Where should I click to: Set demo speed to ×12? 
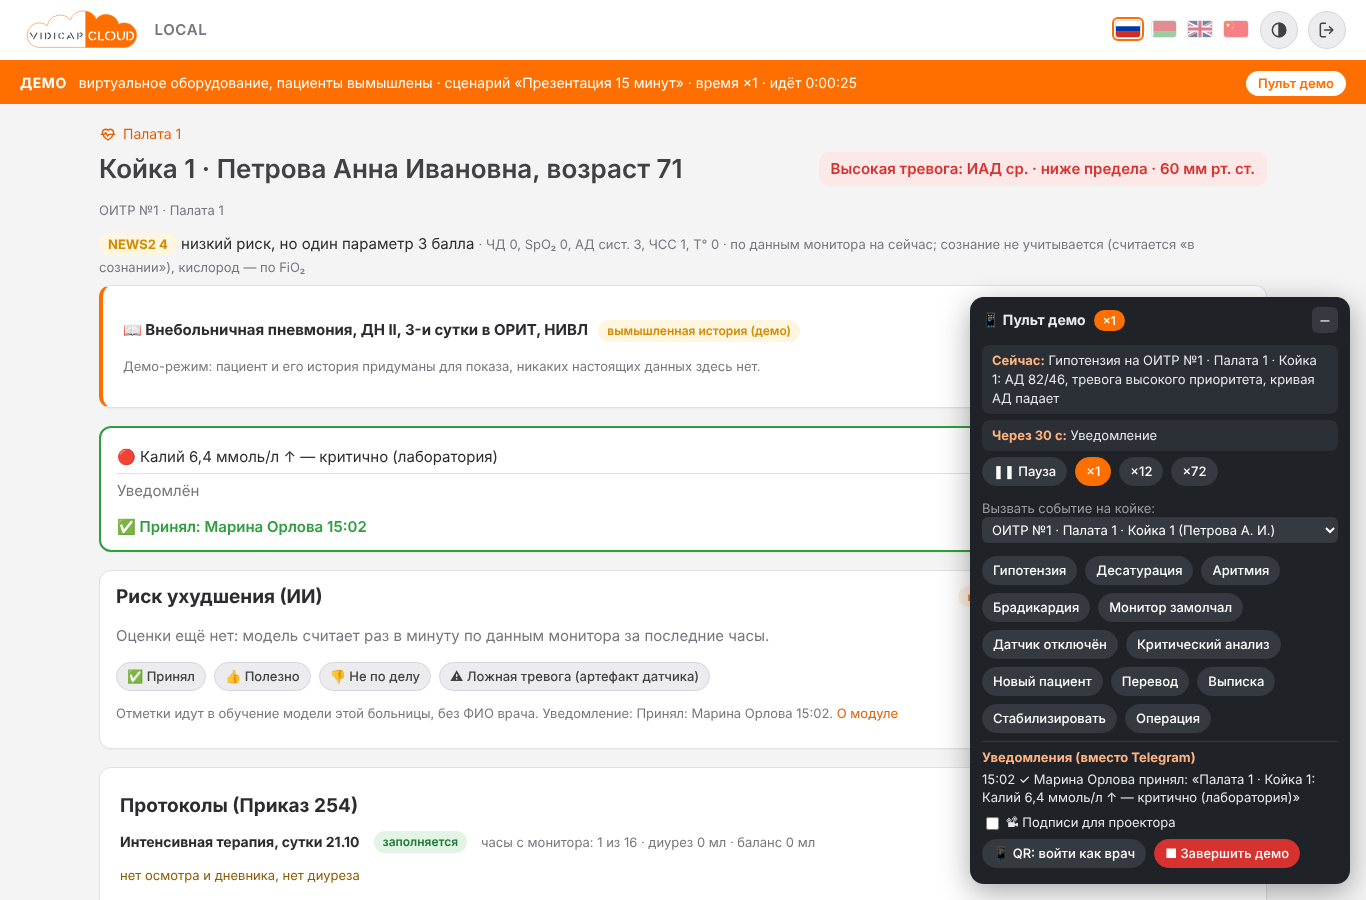coord(1141,472)
